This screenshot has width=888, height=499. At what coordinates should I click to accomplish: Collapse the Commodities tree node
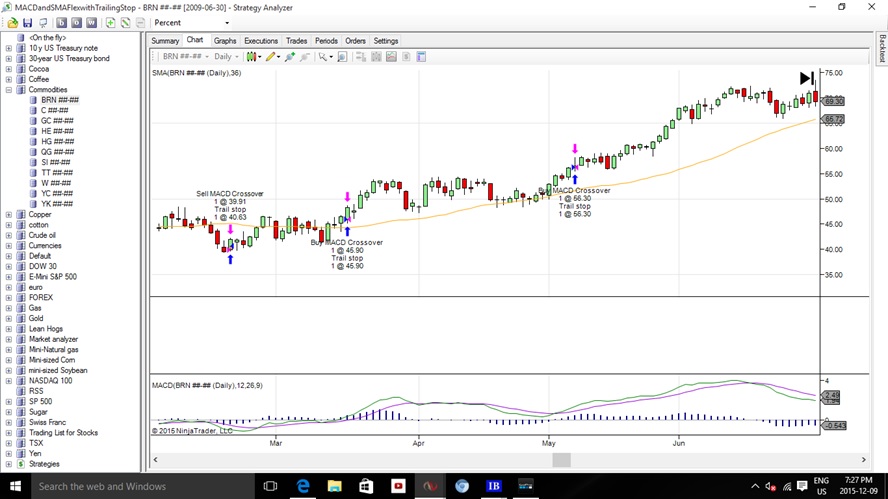click(8, 90)
